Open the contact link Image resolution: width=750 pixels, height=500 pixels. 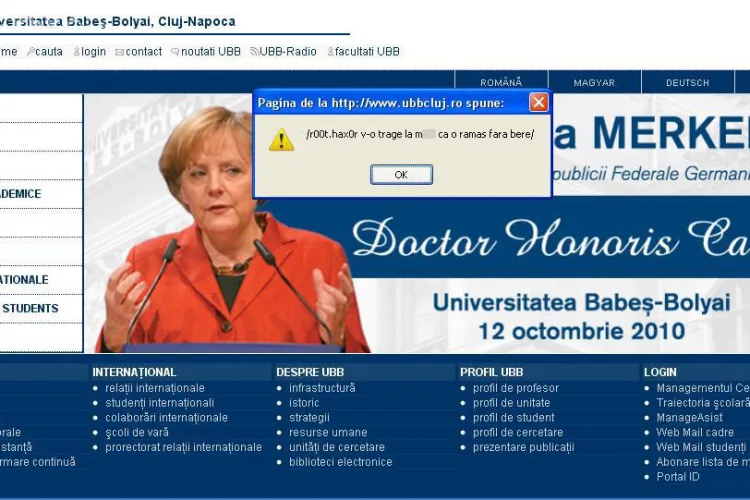[x=143, y=52]
